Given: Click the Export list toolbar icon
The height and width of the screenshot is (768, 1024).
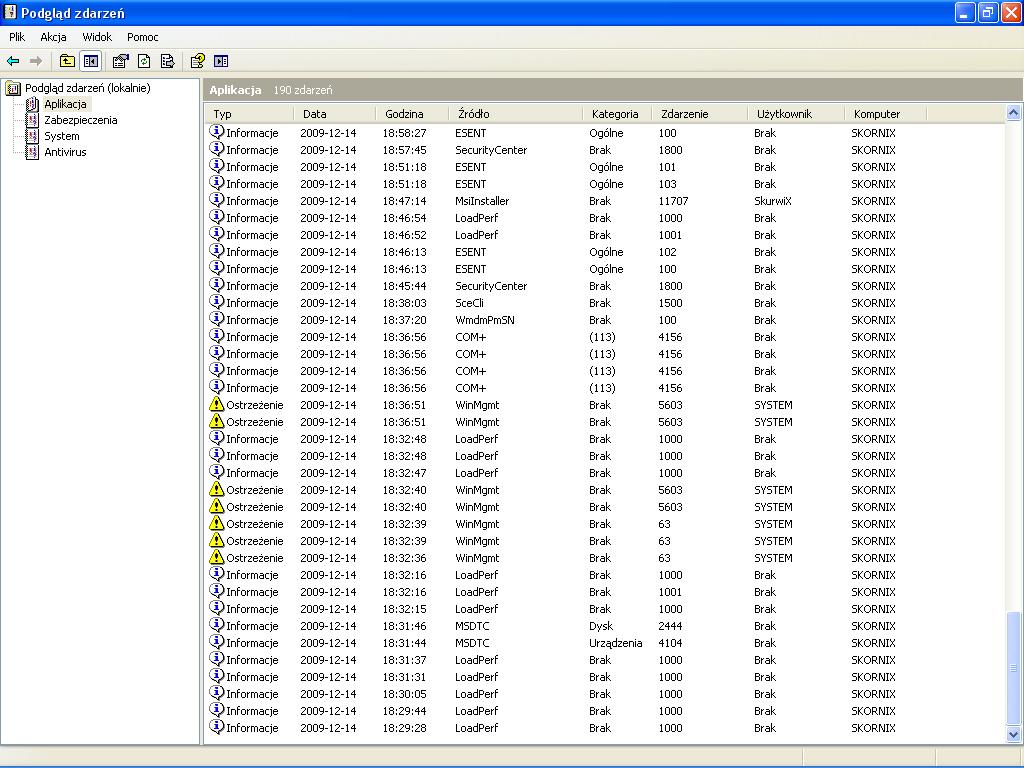Looking at the screenshot, I should tap(168, 61).
